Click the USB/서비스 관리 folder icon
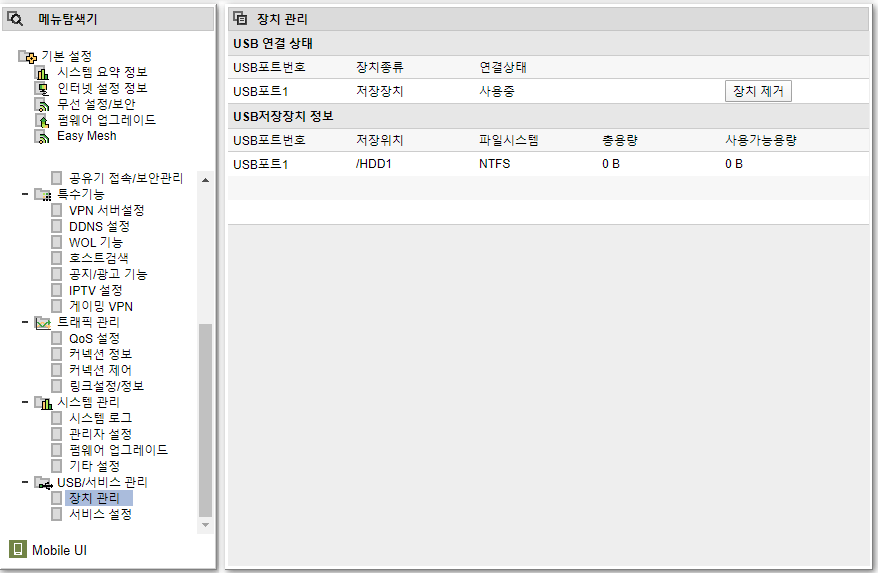This screenshot has width=878, height=573. pyautogui.click(x=43, y=483)
